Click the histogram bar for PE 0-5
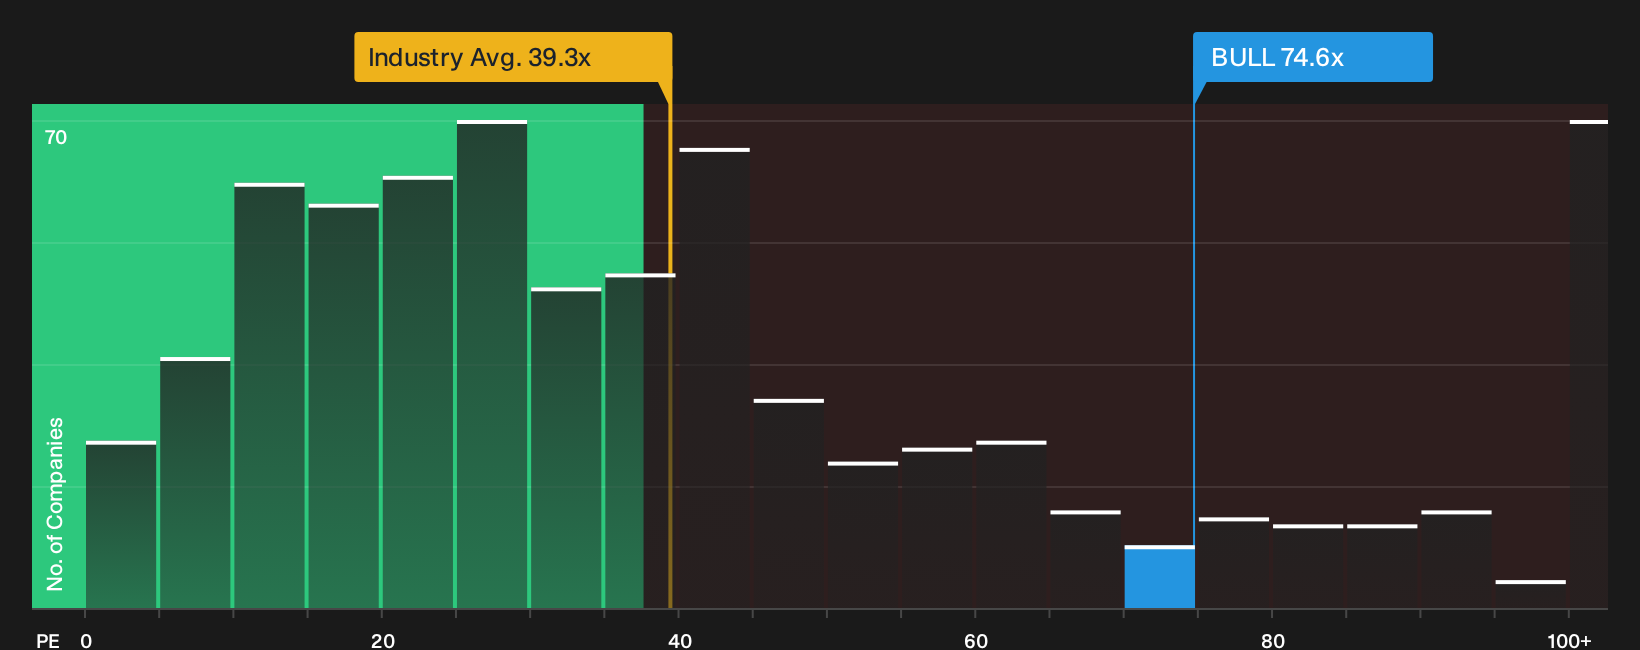1640x650 pixels. pos(121,525)
